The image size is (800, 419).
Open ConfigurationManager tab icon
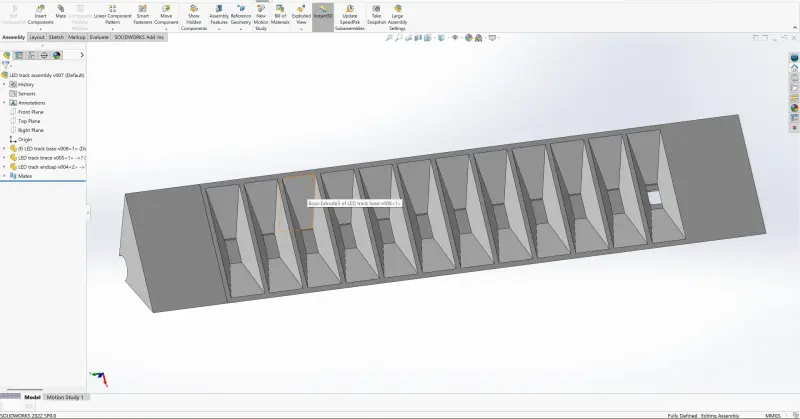click(32, 55)
